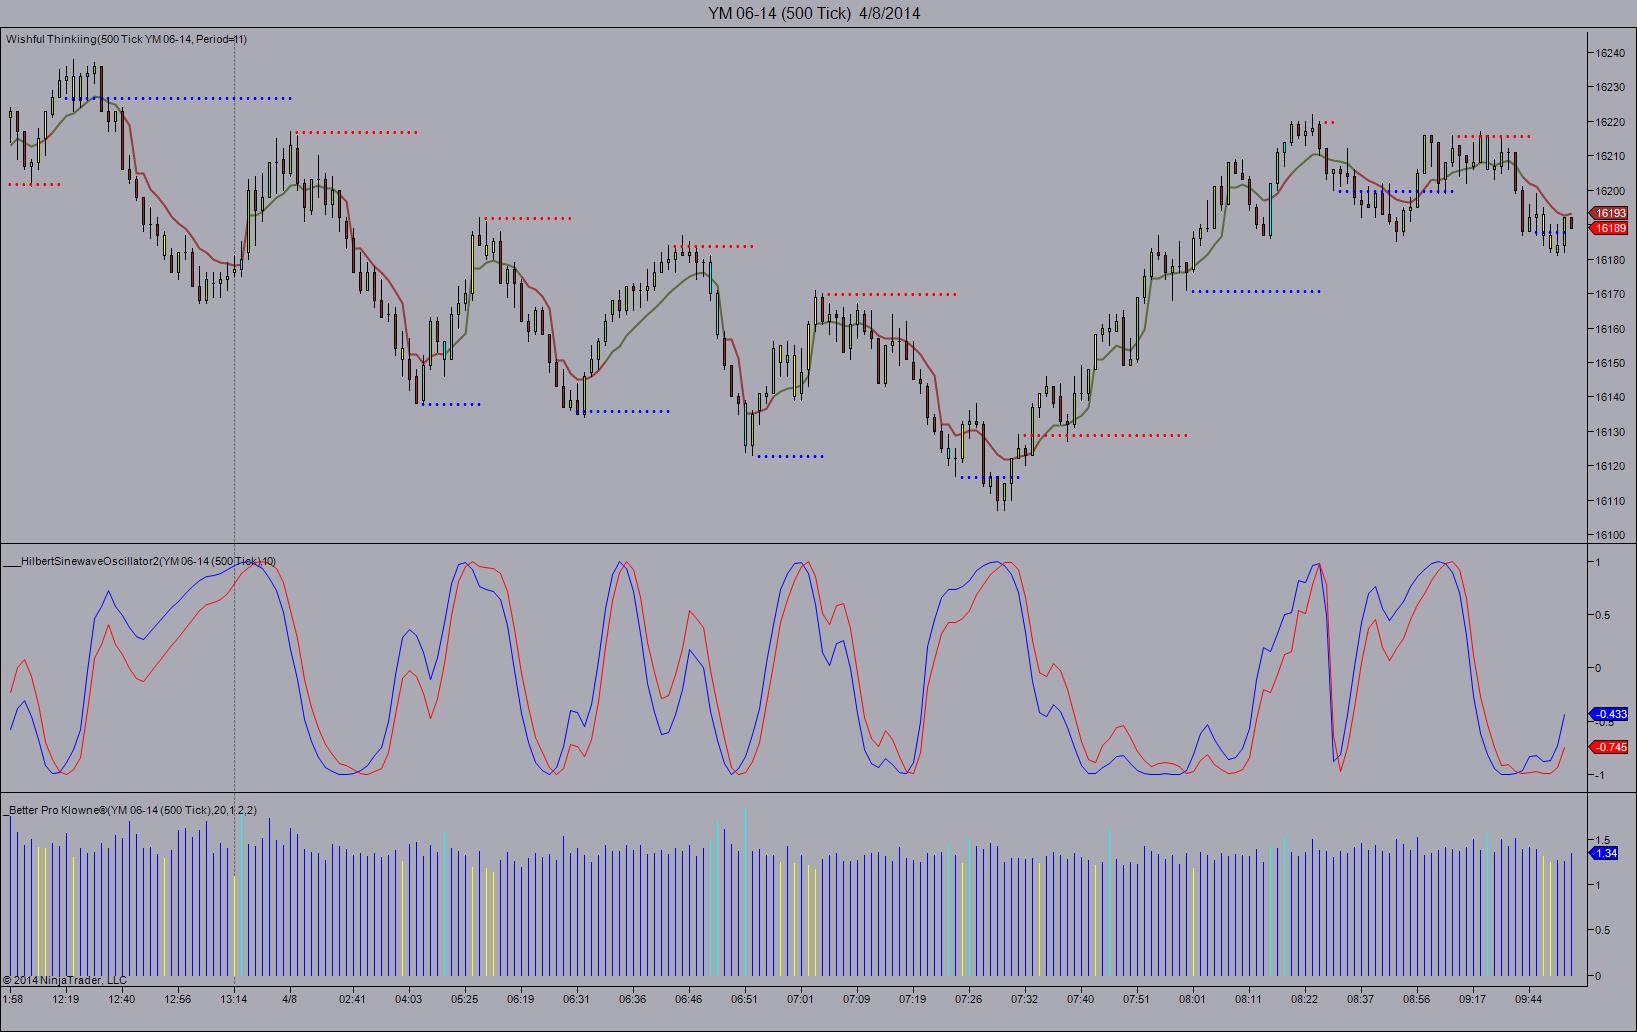
Task: Click the blue 1.34 volume value marker
Action: 1606,853
